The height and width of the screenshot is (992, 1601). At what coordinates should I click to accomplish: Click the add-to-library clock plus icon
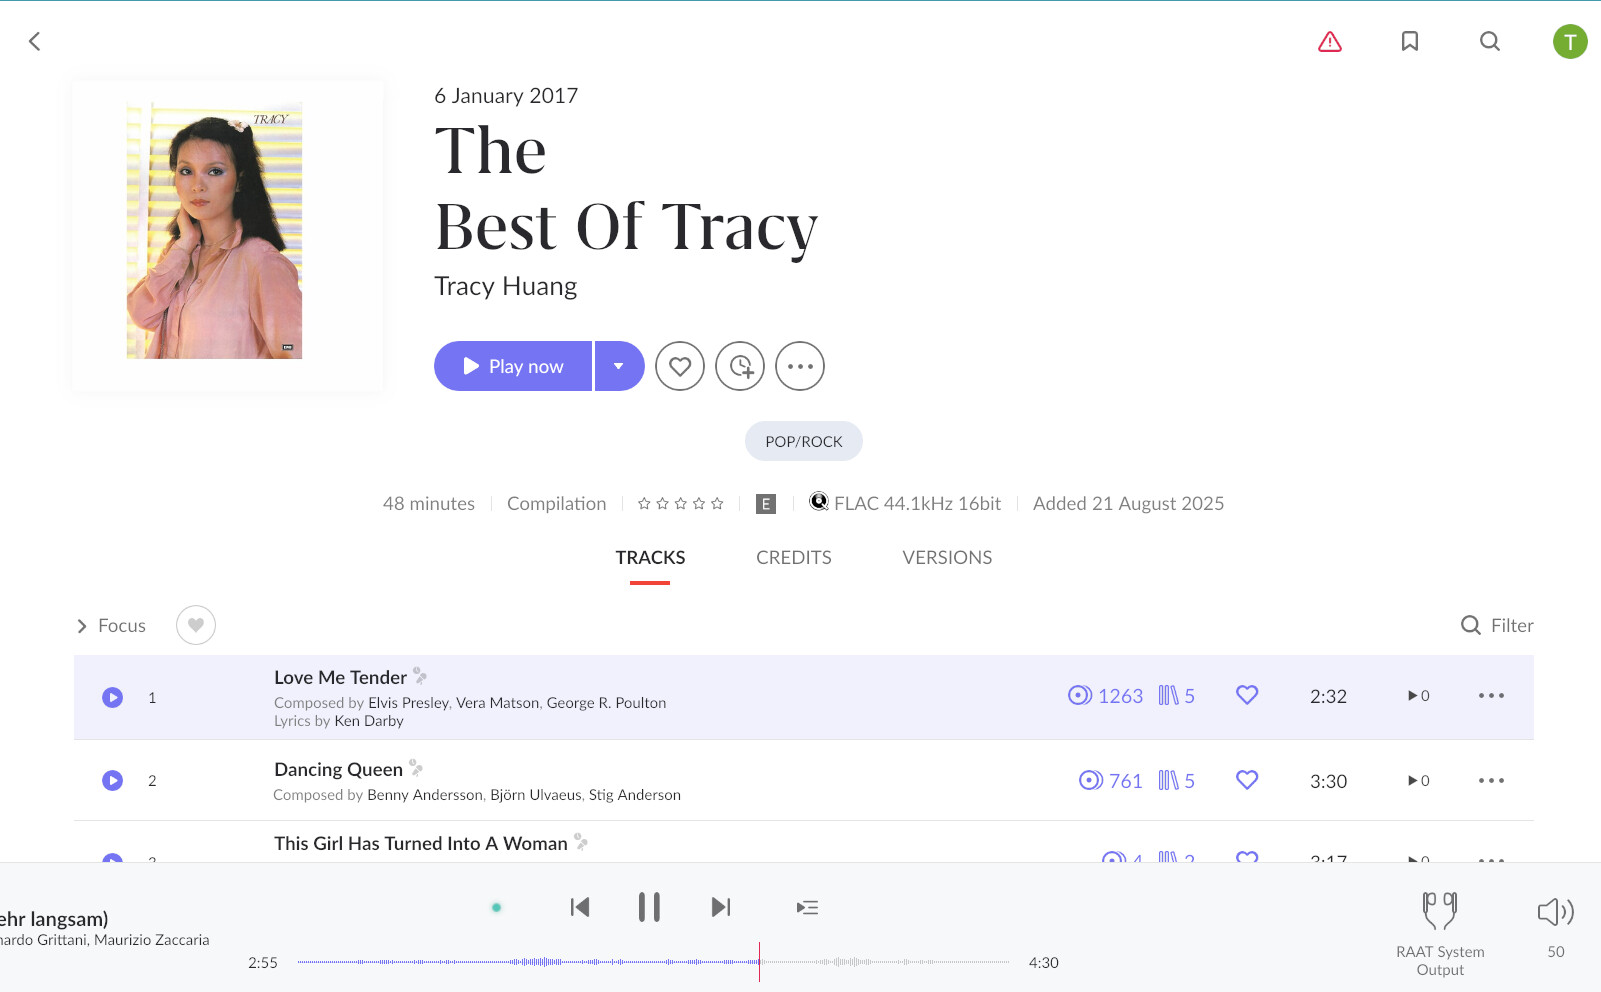(740, 366)
